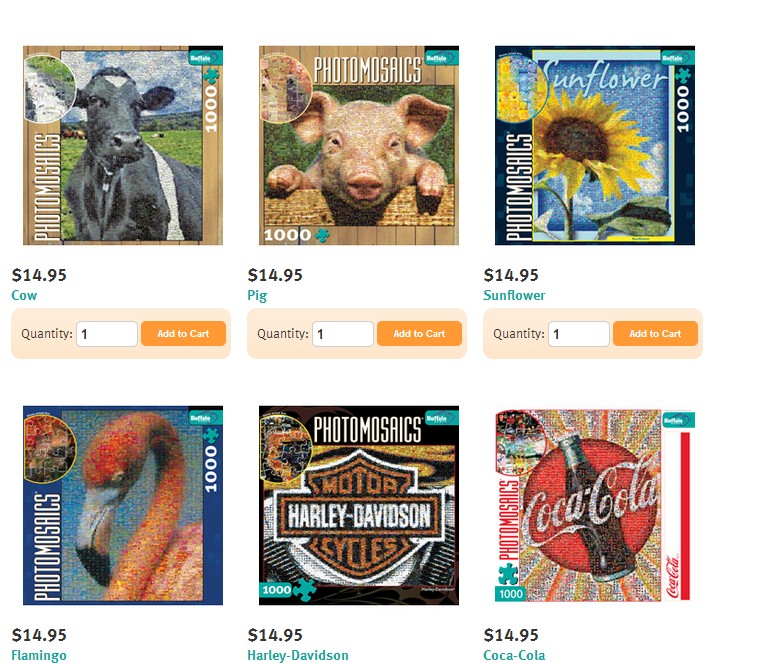Click the Cow product title link
The height and width of the screenshot is (663, 776).
[24, 295]
